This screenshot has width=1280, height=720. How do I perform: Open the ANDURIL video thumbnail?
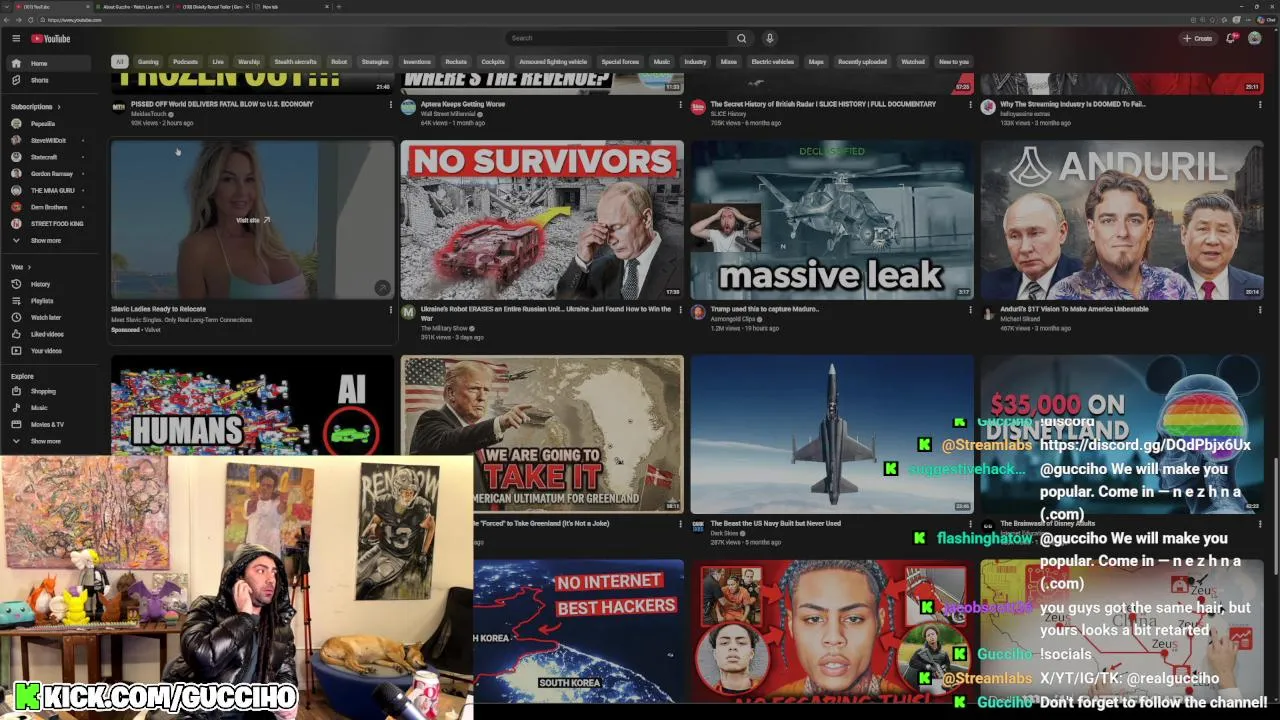1122,220
